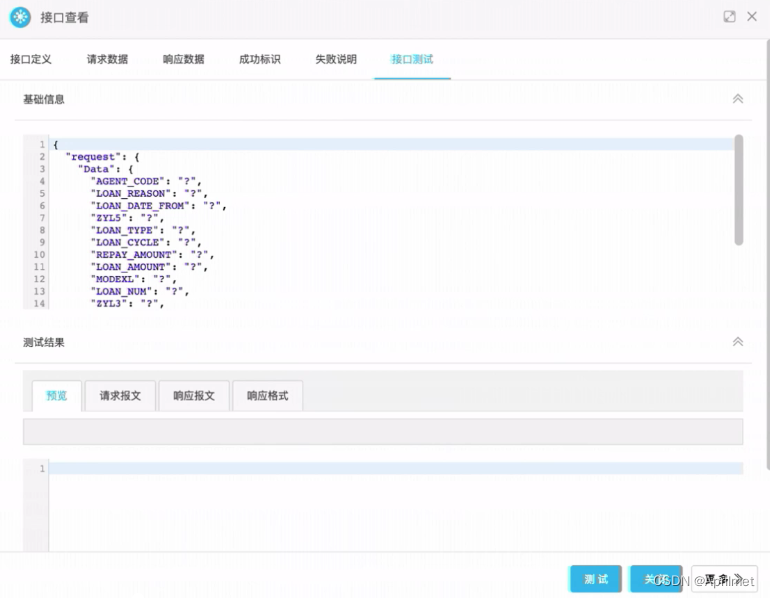
Task: Maximize the 接口查看 dialog window
Action: pyautogui.click(x=729, y=17)
